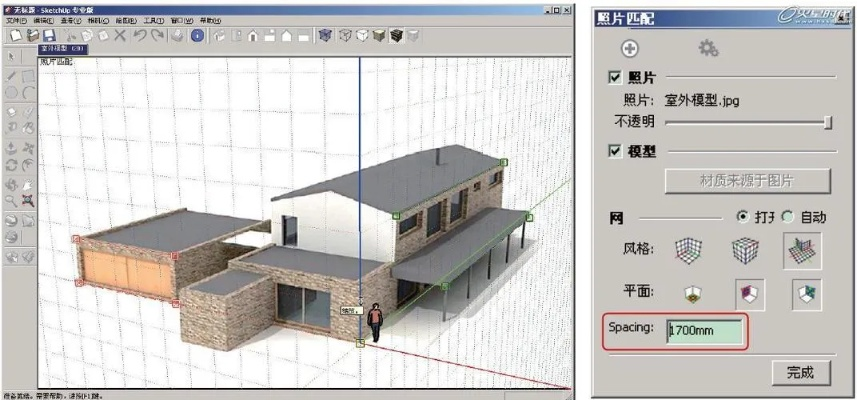Image resolution: width=857 pixels, height=400 pixels.
Task: Toggle the 模型 checkbox
Action: tap(615, 151)
